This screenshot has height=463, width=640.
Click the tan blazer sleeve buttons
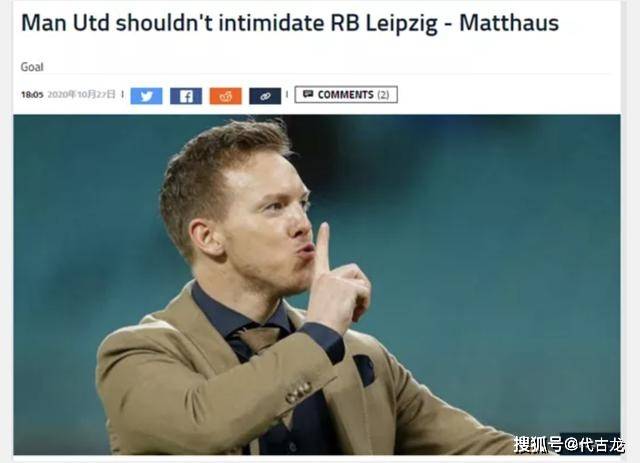point(298,392)
